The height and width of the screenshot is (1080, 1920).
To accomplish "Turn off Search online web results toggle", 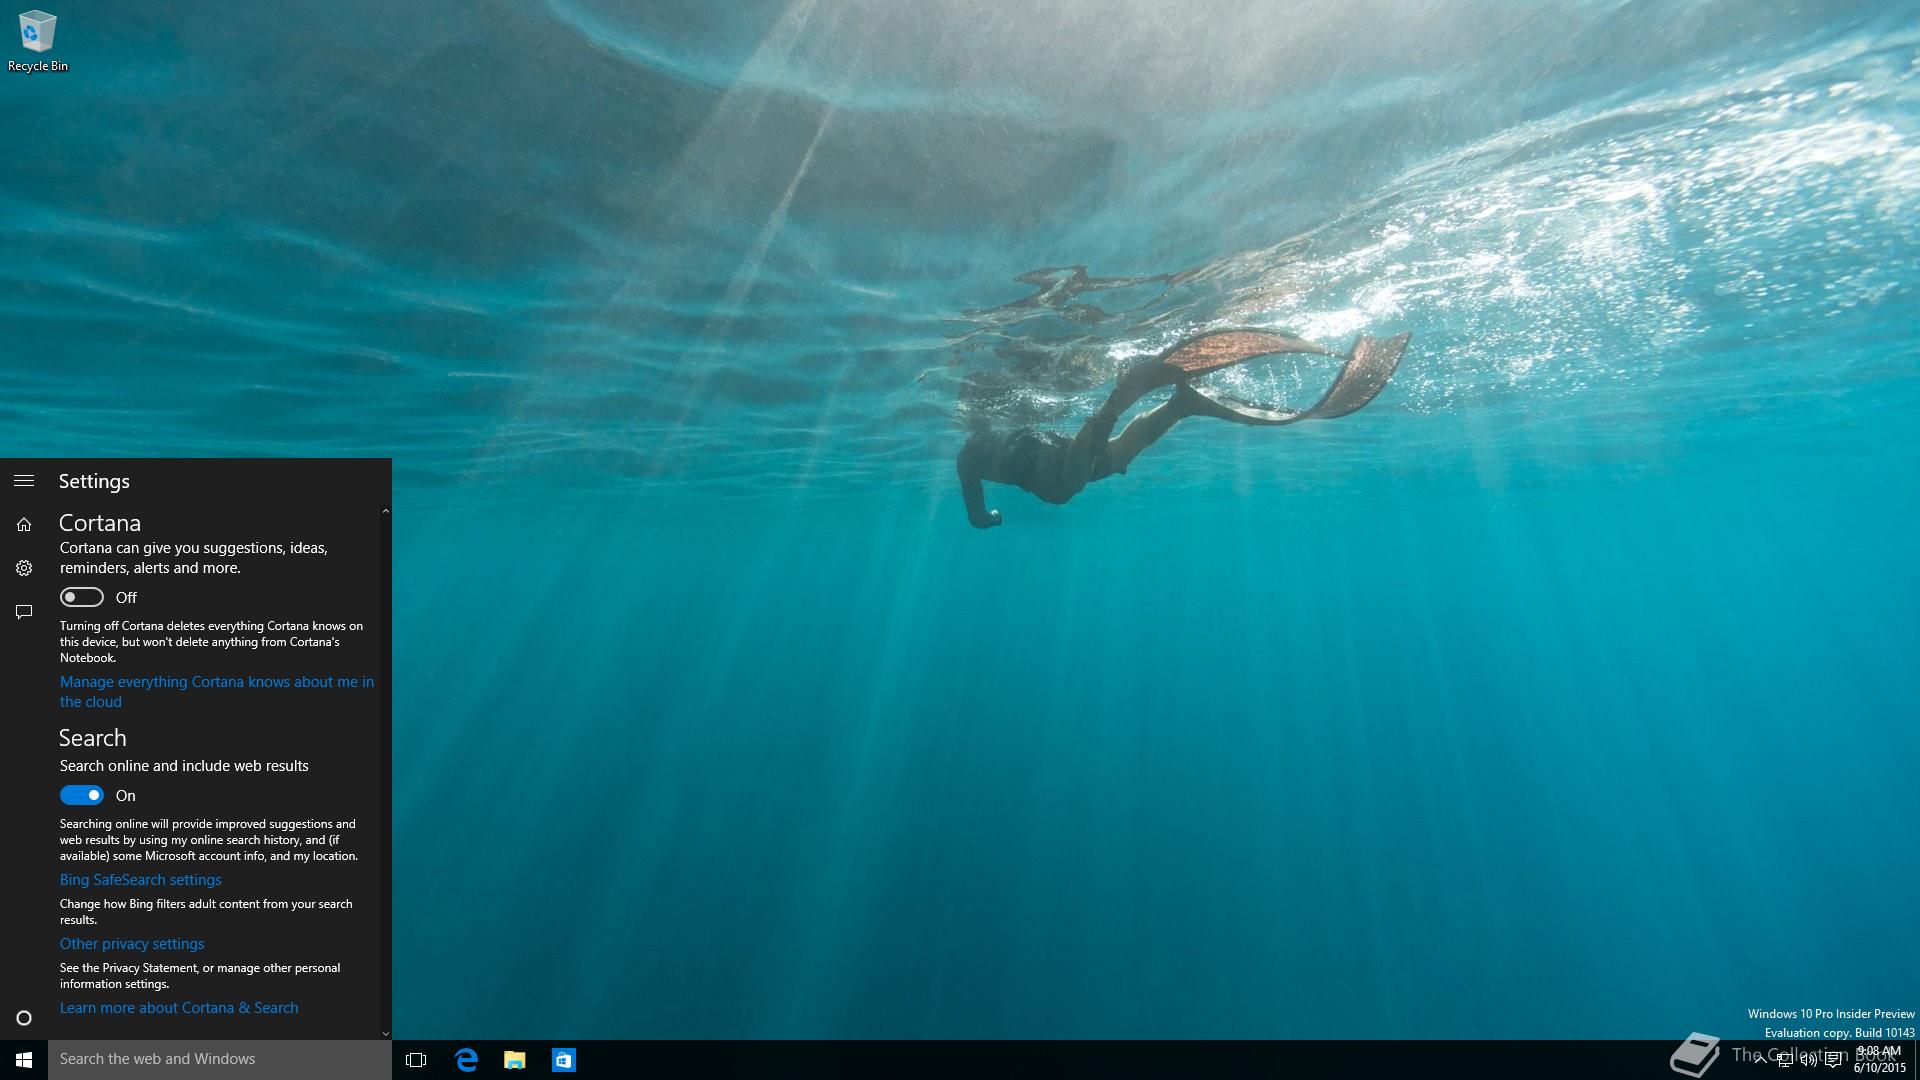I will pyautogui.click(x=82, y=795).
